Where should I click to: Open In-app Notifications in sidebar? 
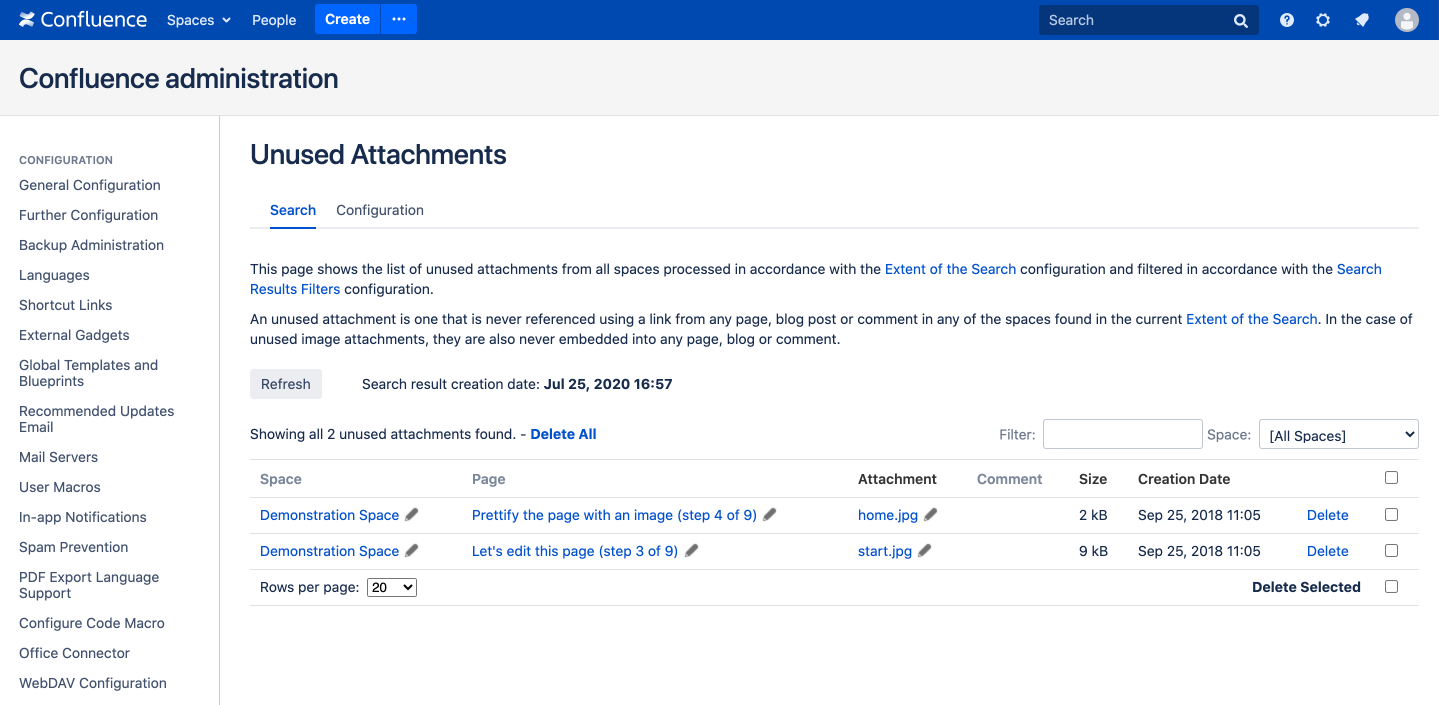(x=83, y=517)
